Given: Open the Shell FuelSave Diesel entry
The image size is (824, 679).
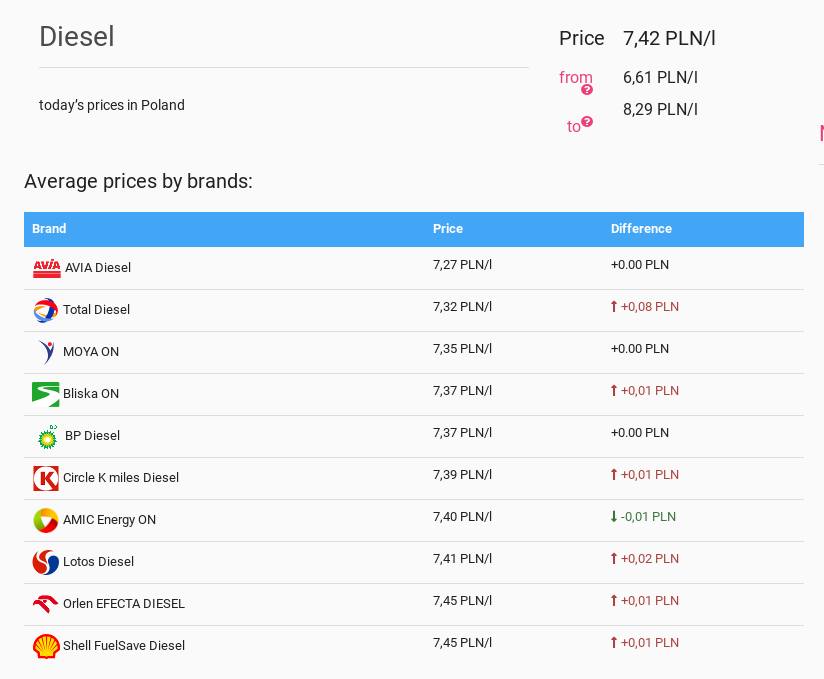Looking at the screenshot, I should [124, 646].
